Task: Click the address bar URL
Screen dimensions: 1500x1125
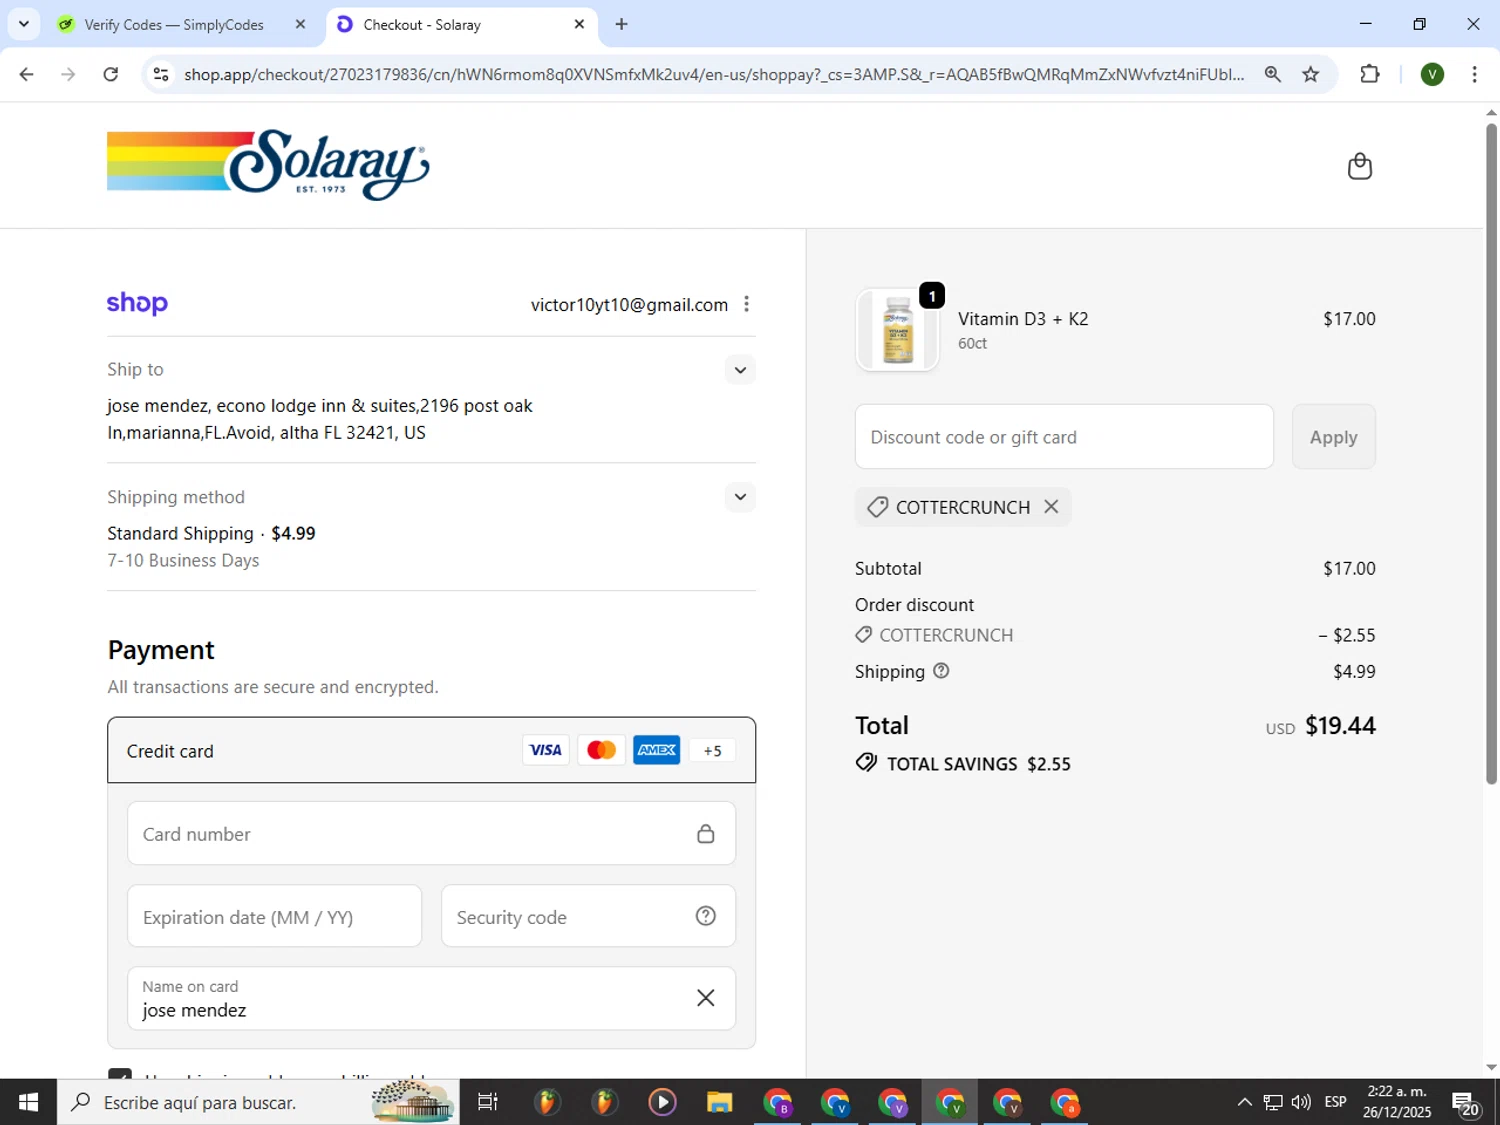Action: (x=714, y=74)
